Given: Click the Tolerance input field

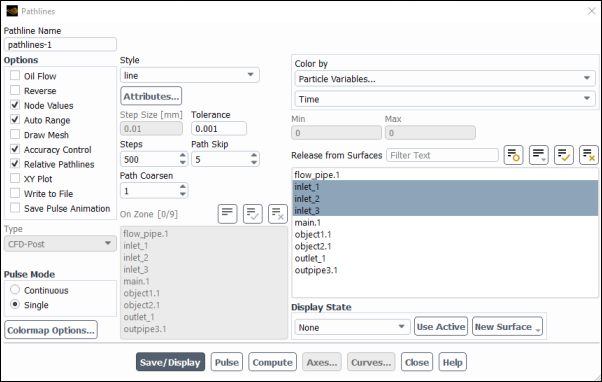Looking at the screenshot, I should (x=219, y=129).
